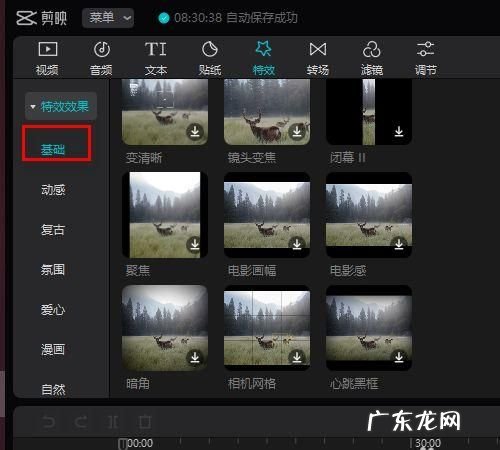Select the 氛围 effects category
The image size is (500, 450).
53,270
